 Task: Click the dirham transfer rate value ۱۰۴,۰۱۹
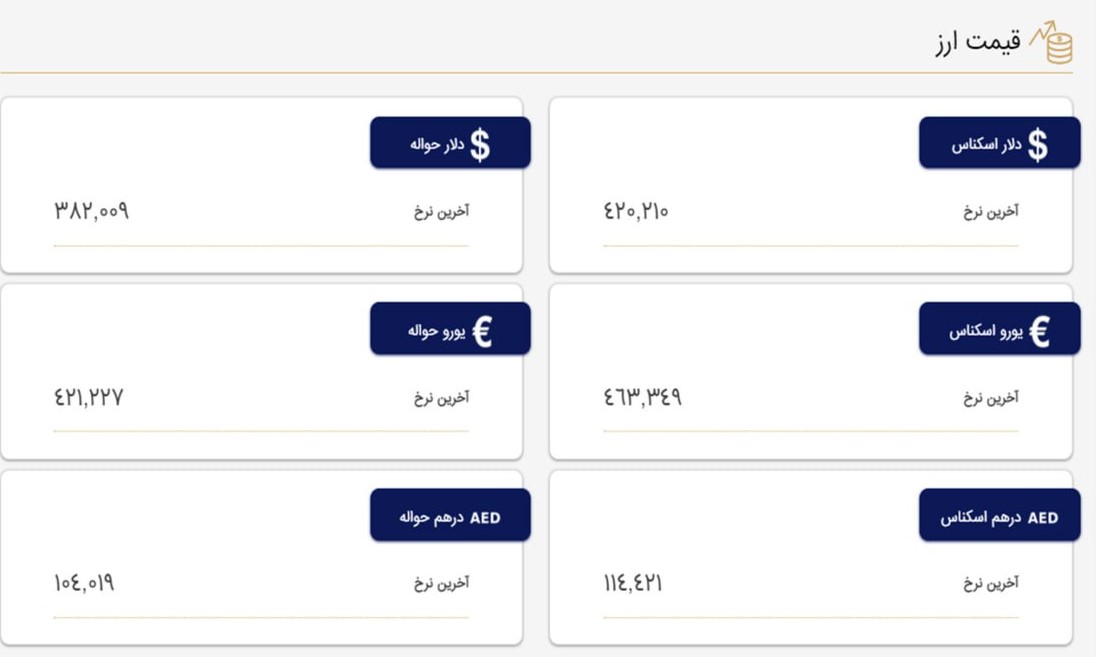click(84, 583)
